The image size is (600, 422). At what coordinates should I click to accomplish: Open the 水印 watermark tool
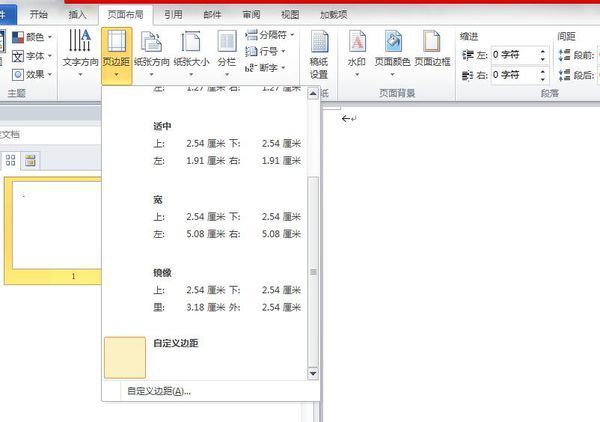(357, 53)
